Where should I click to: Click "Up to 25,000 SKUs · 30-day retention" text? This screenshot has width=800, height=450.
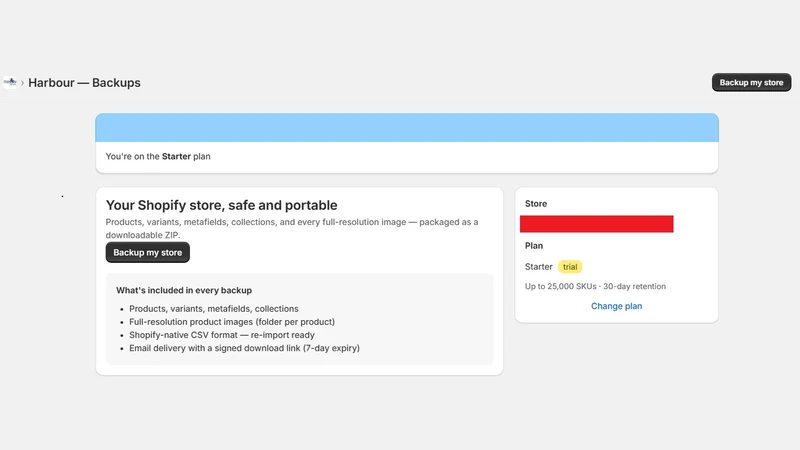pyautogui.click(x=595, y=286)
